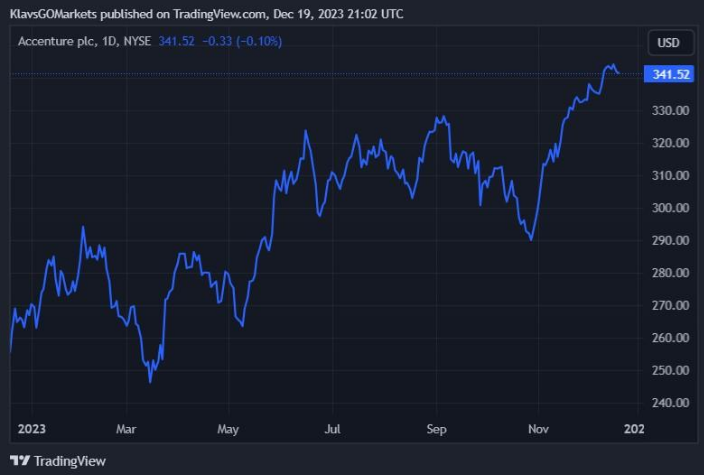This screenshot has height=475, width=704.
Task: Open the TradingView brand link
Action: point(58,461)
